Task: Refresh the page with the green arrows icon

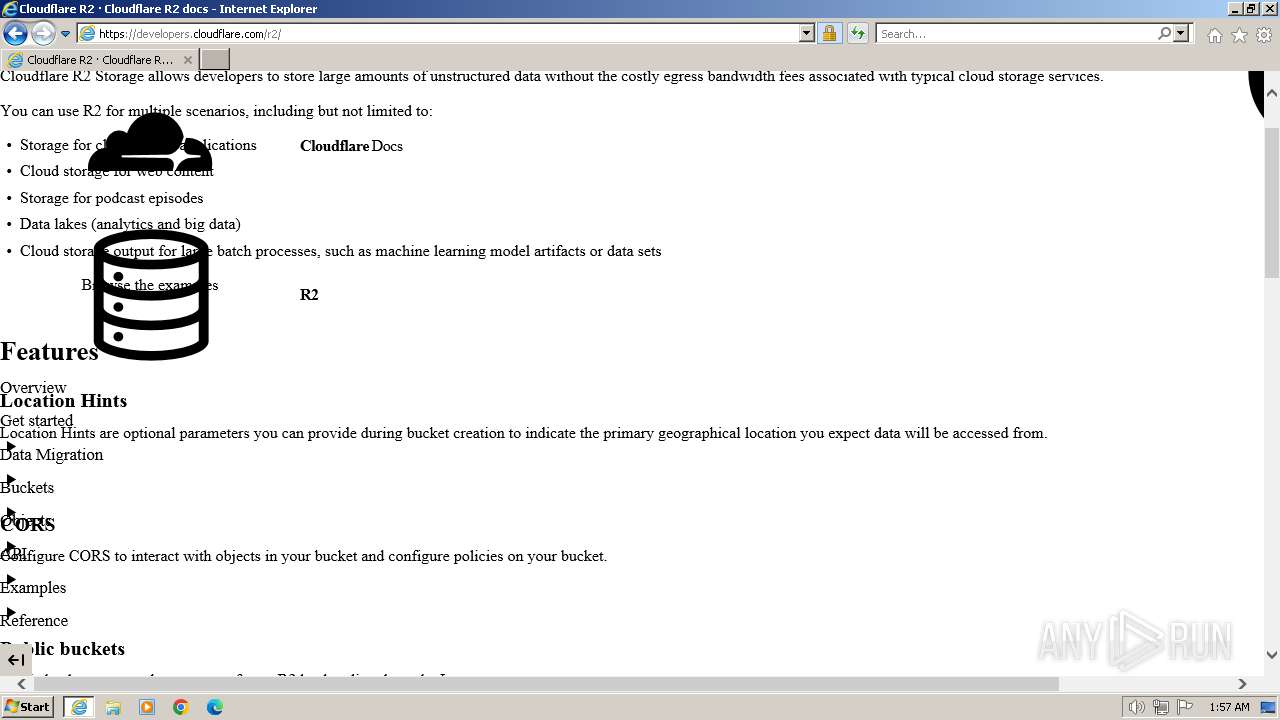Action: tap(857, 33)
